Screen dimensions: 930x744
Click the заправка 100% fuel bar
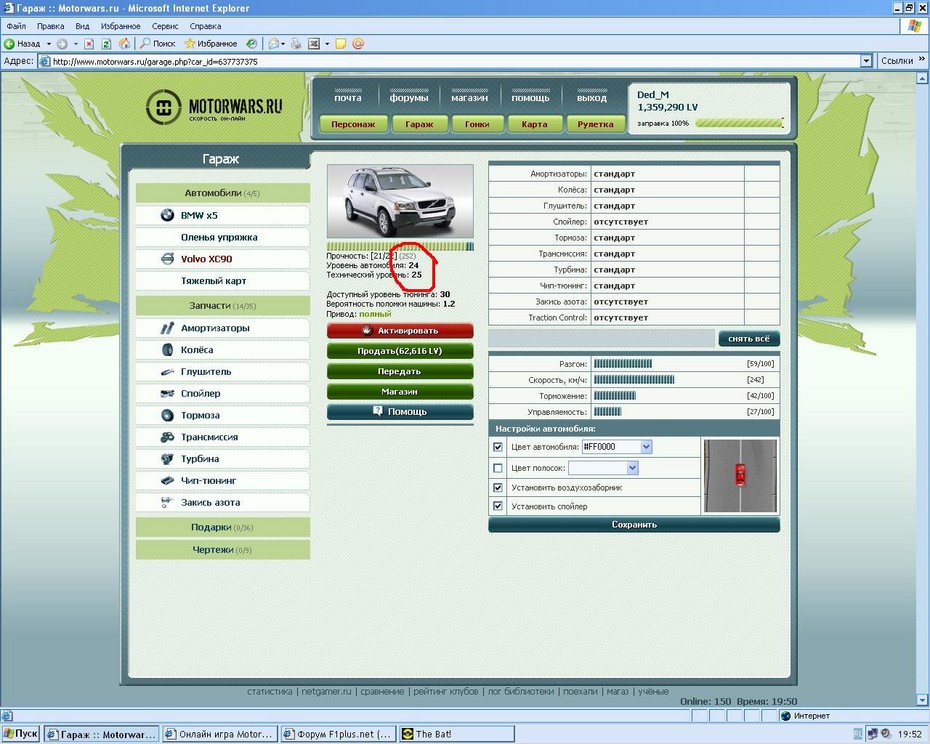point(740,123)
